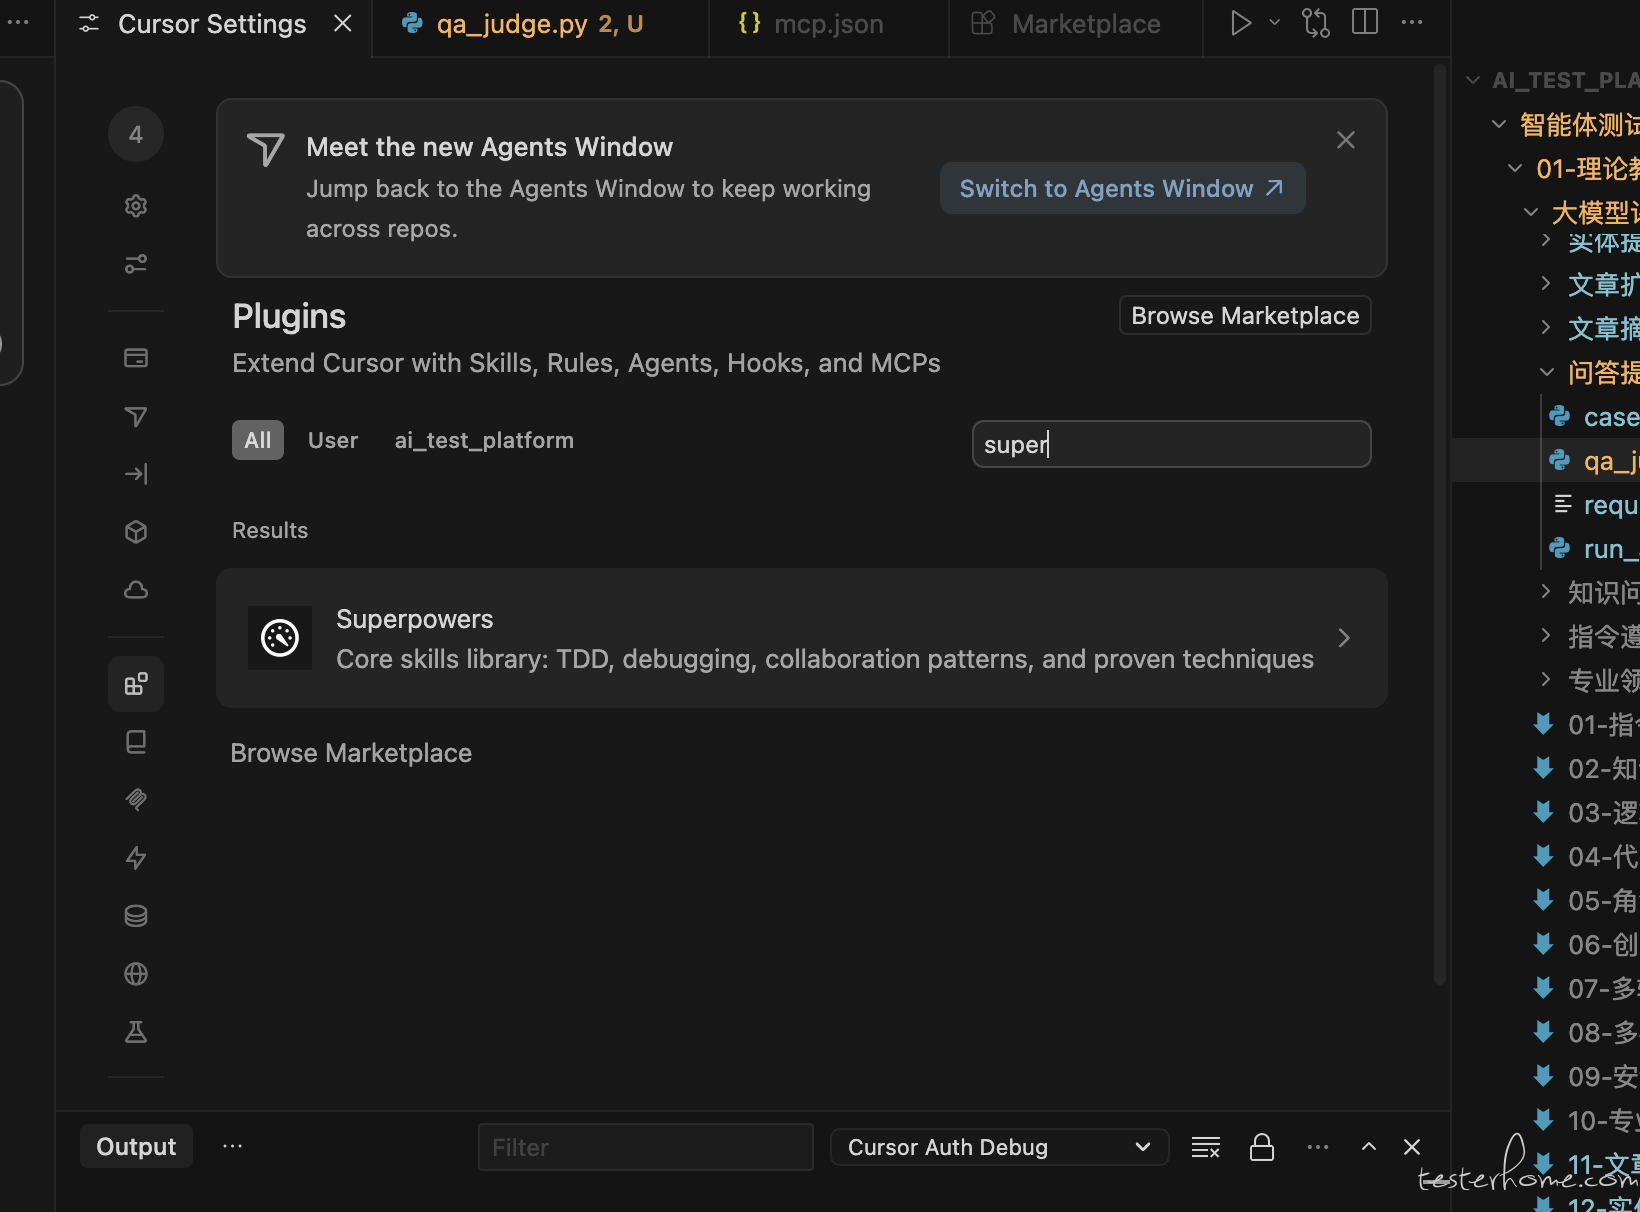1640x1212 pixels.
Task: Collapse the 01-理论 folder chevron
Action: click(x=1515, y=168)
